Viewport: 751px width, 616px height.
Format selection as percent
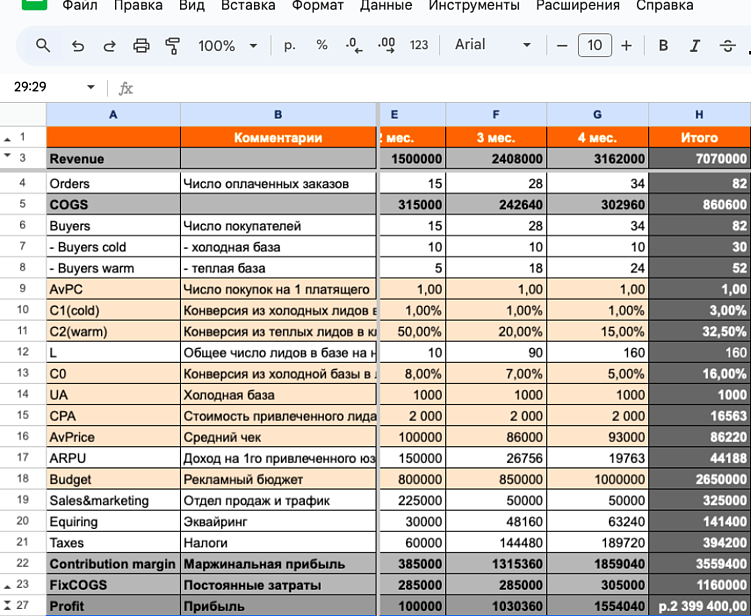pos(322,45)
